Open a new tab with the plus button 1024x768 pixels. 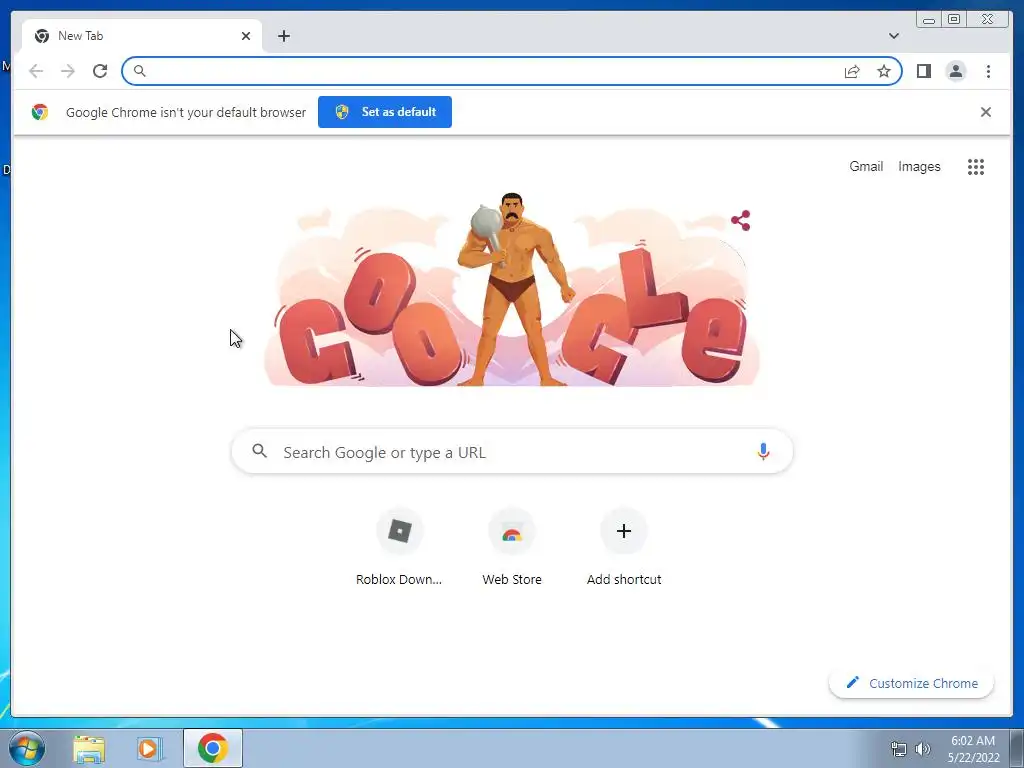pyautogui.click(x=283, y=36)
